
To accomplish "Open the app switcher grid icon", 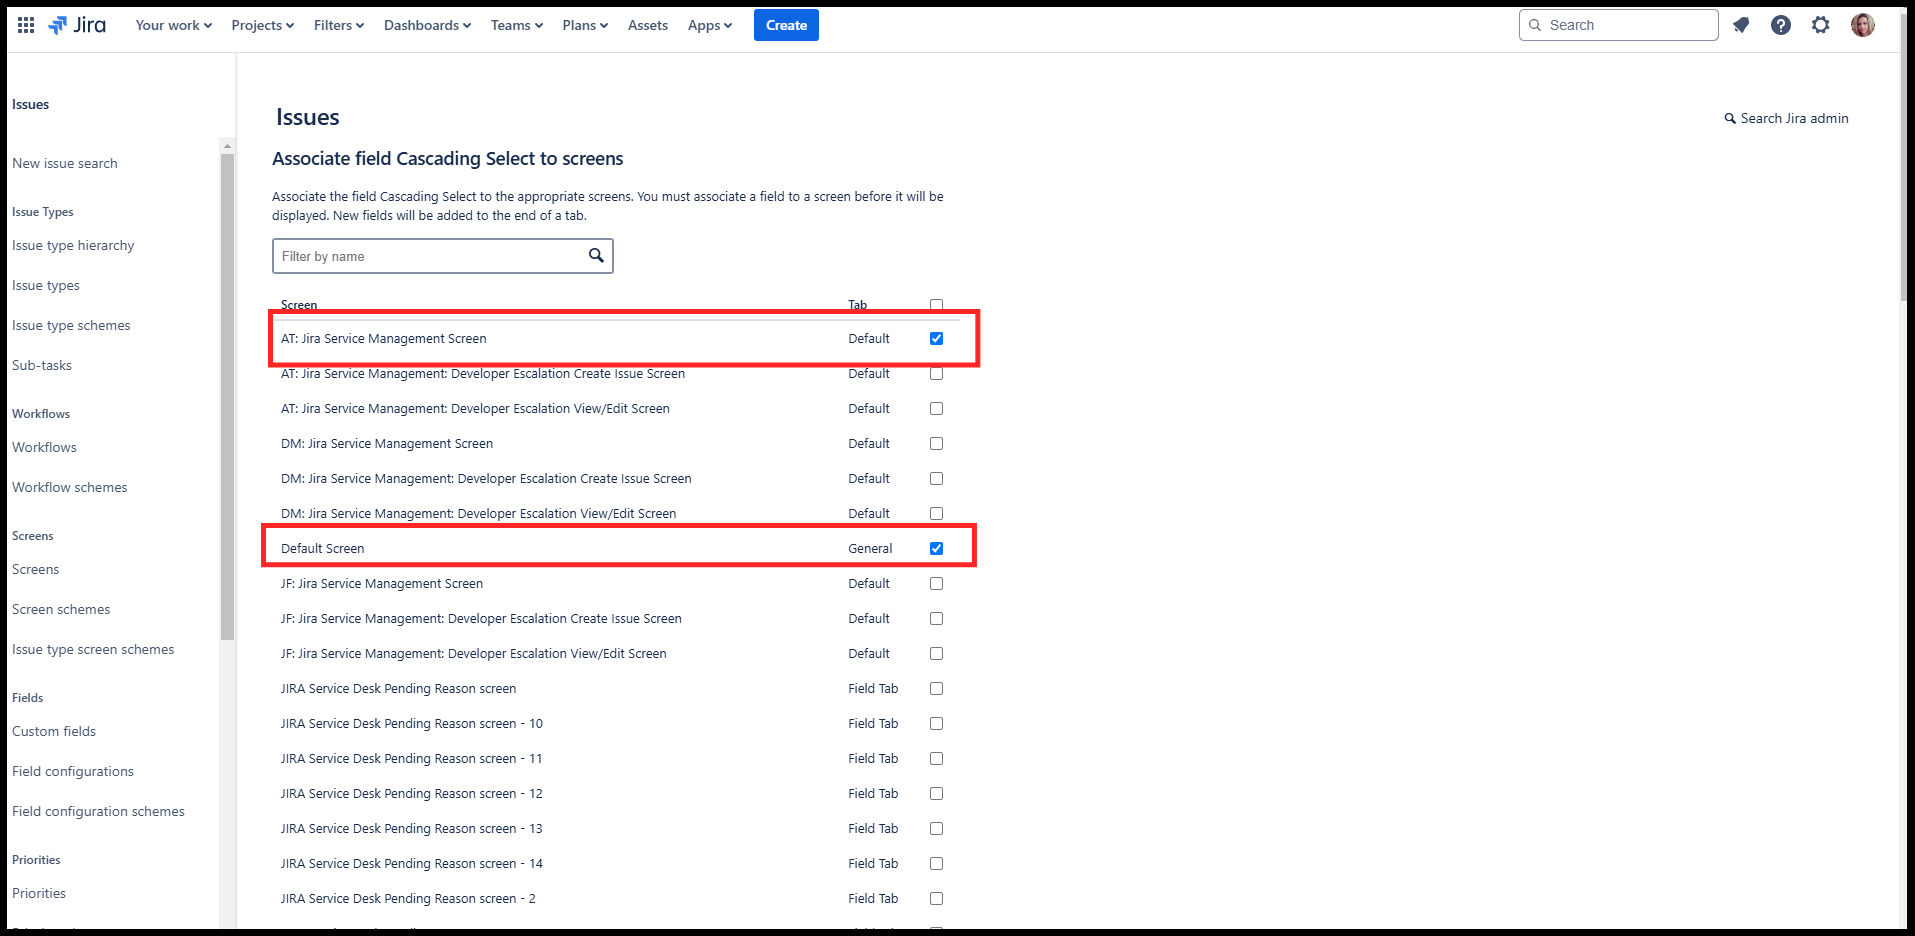I will (26, 25).
